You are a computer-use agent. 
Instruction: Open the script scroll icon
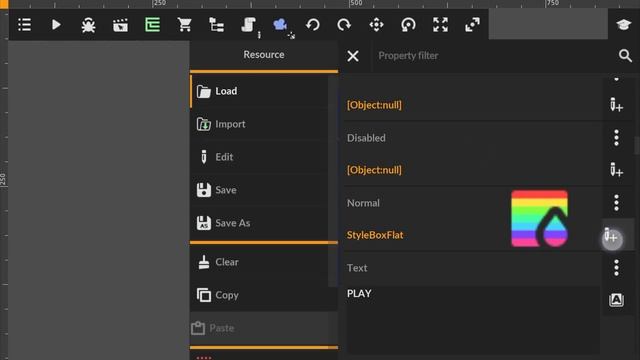(x=248, y=25)
